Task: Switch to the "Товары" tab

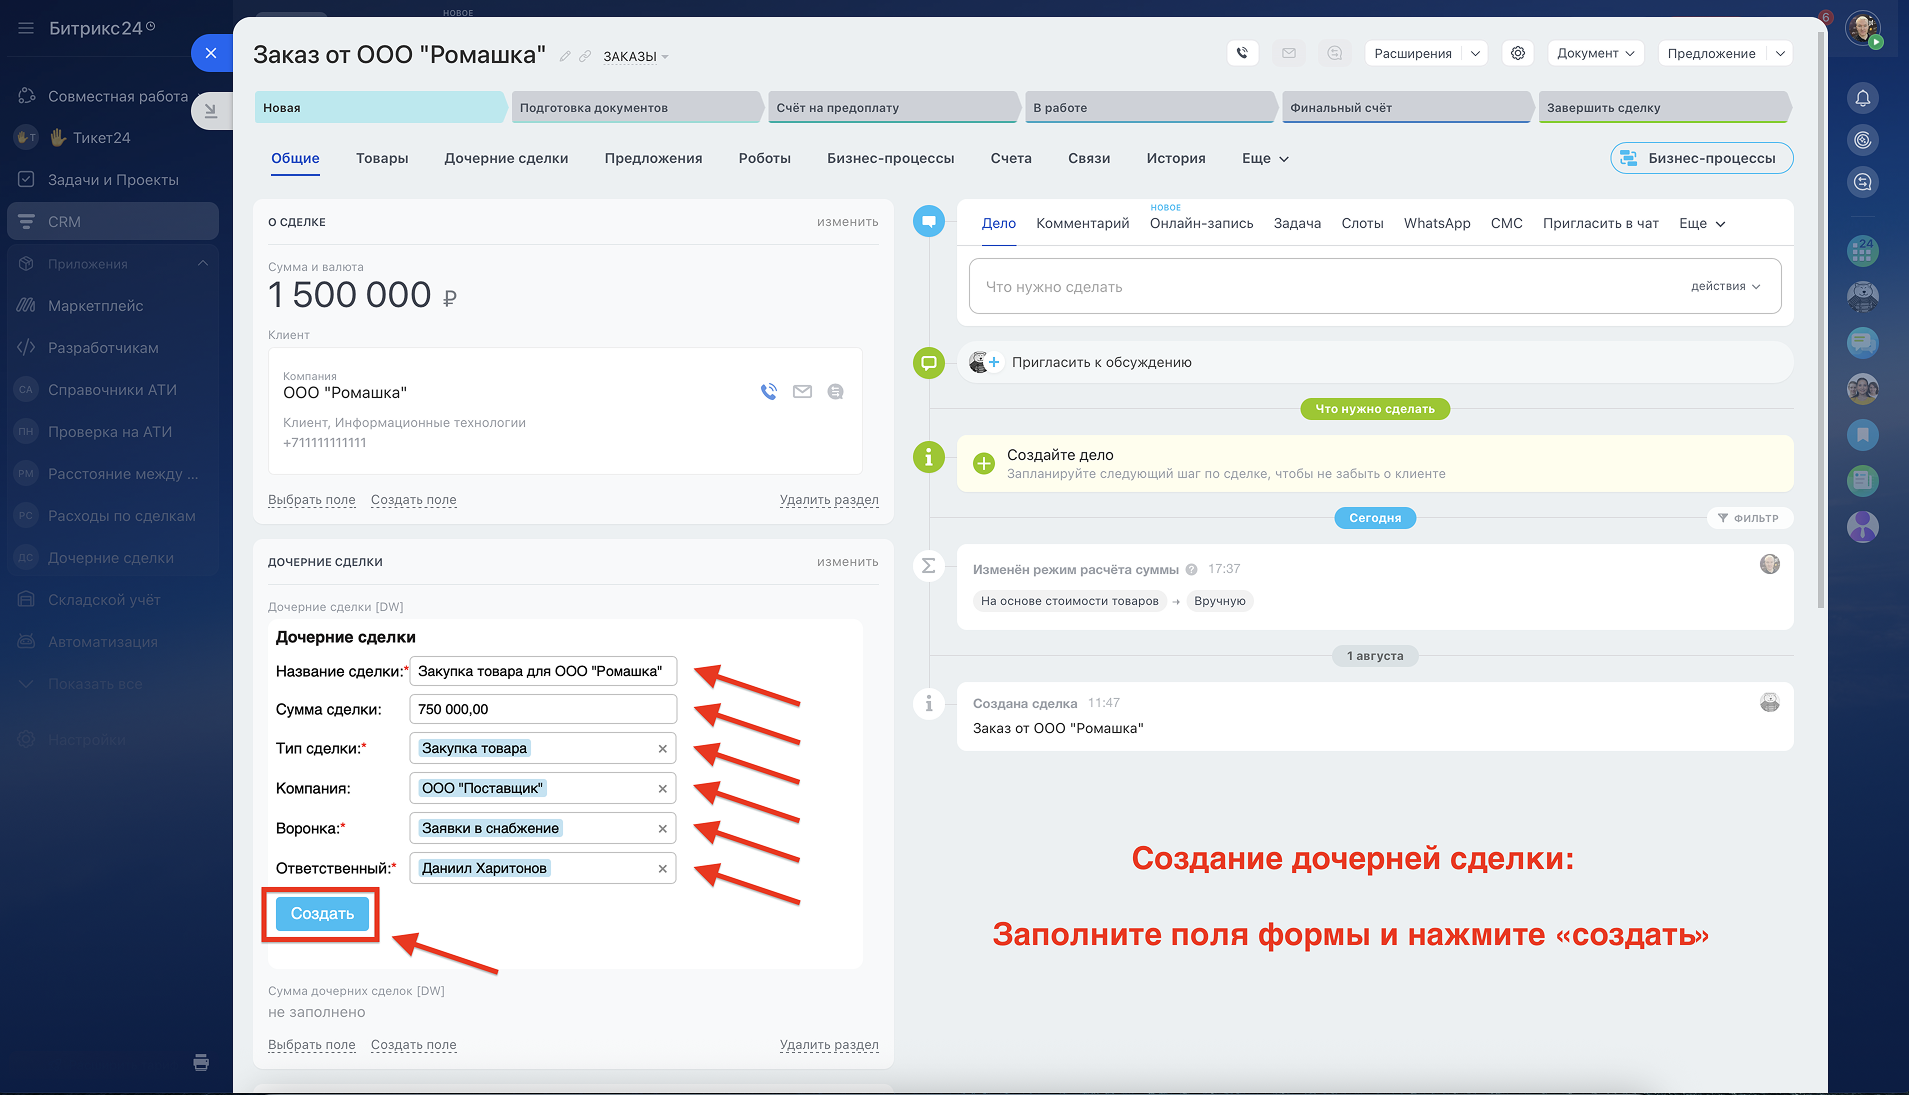Action: pyautogui.click(x=382, y=159)
